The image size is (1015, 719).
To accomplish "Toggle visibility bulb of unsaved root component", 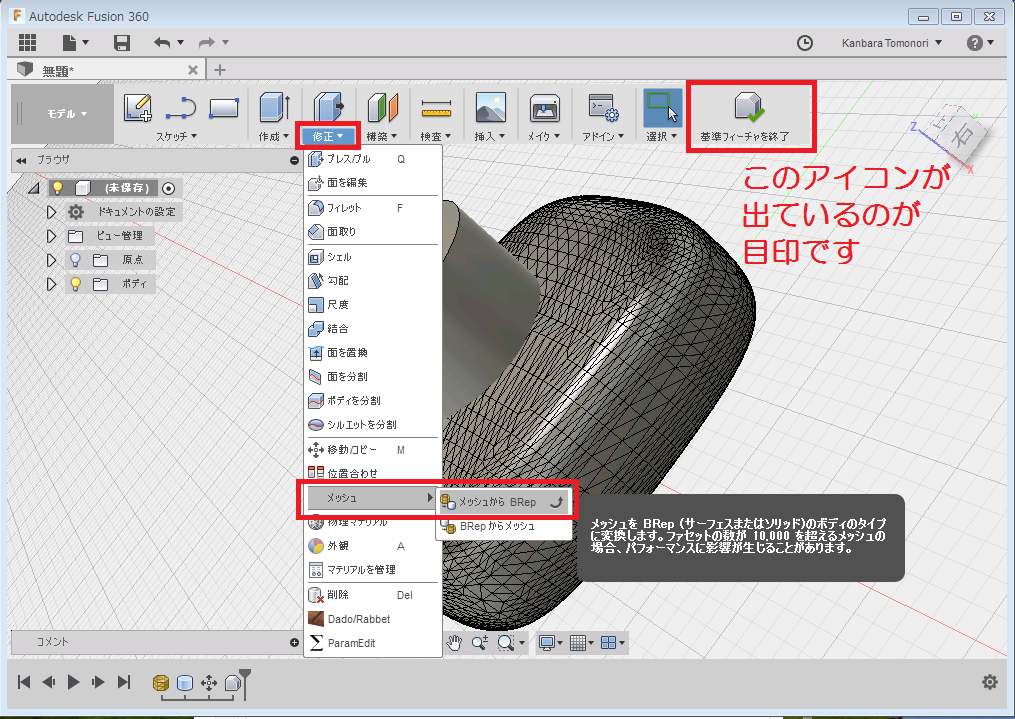I will pyautogui.click(x=58, y=188).
